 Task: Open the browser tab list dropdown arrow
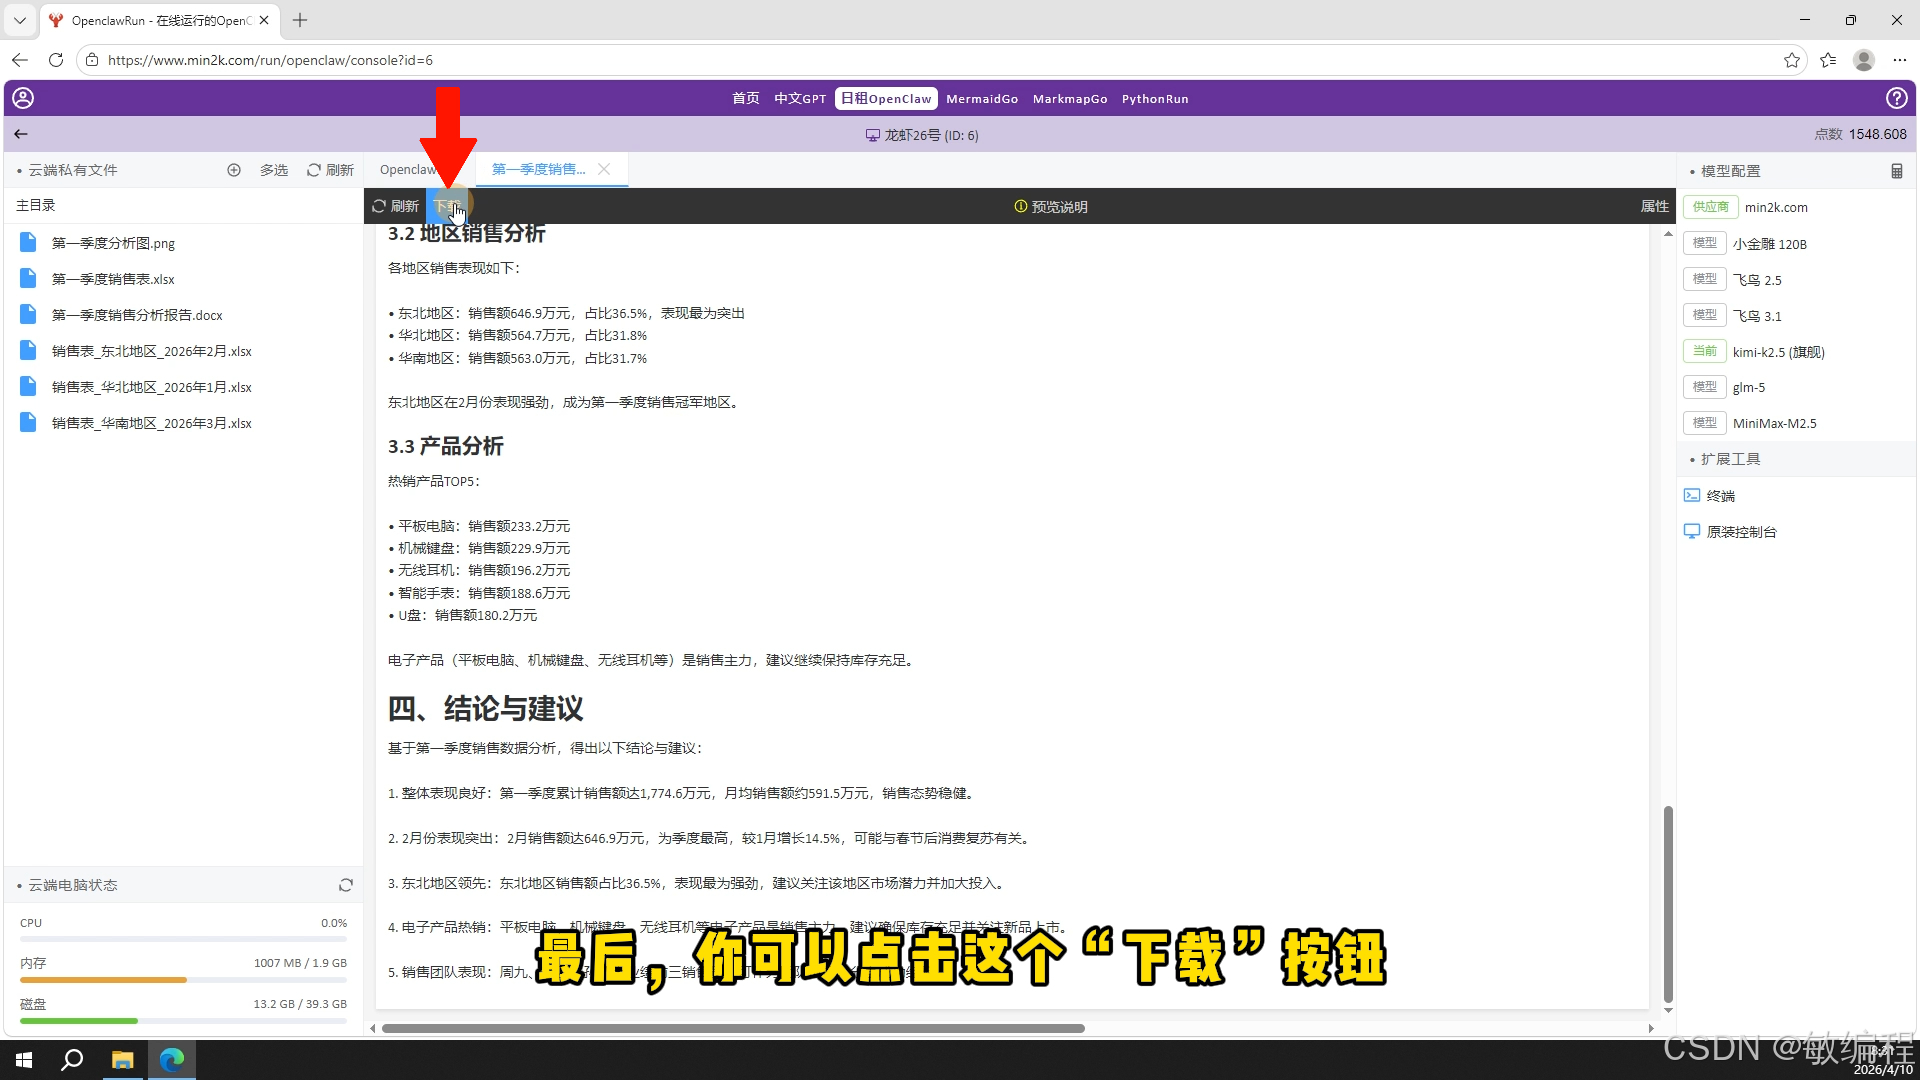(19, 20)
